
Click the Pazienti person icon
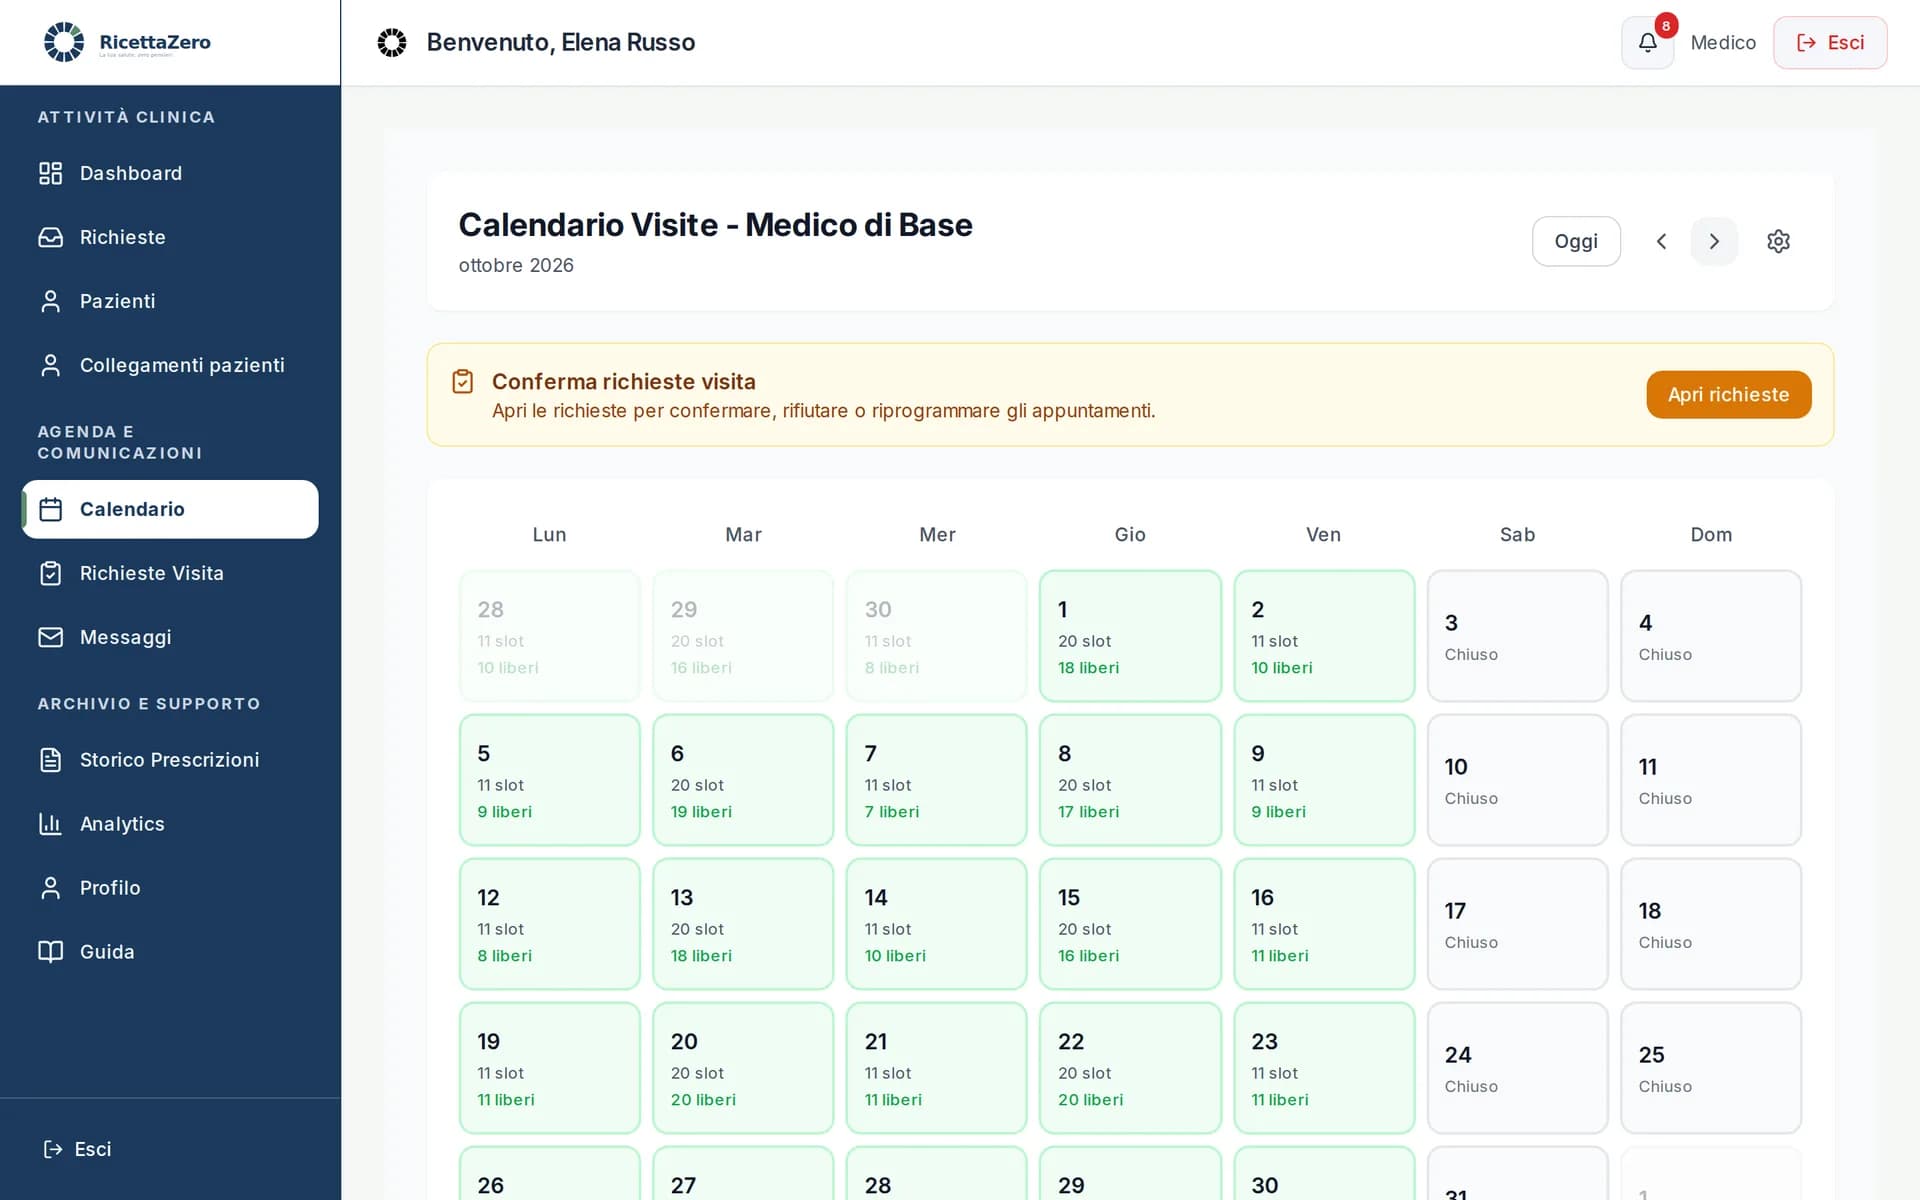pos(51,301)
